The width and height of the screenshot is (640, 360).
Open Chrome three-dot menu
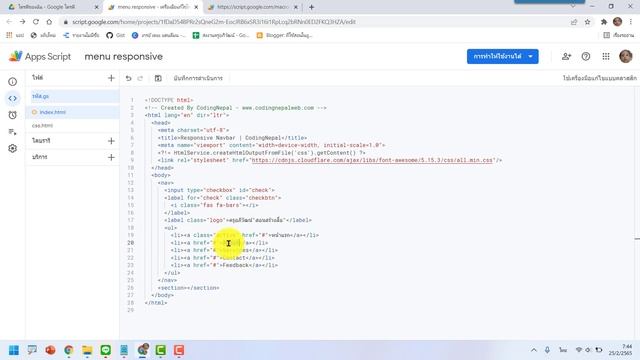(x=631, y=22)
